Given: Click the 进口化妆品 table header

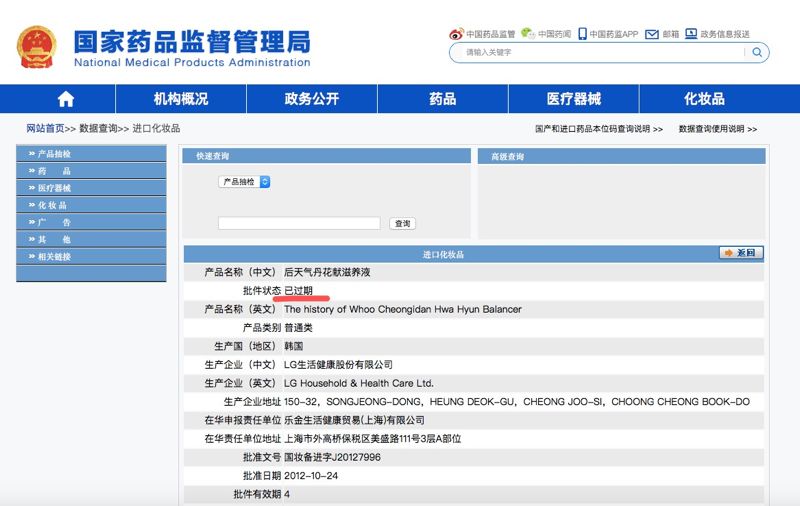Looking at the screenshot, I should (443, 254).
